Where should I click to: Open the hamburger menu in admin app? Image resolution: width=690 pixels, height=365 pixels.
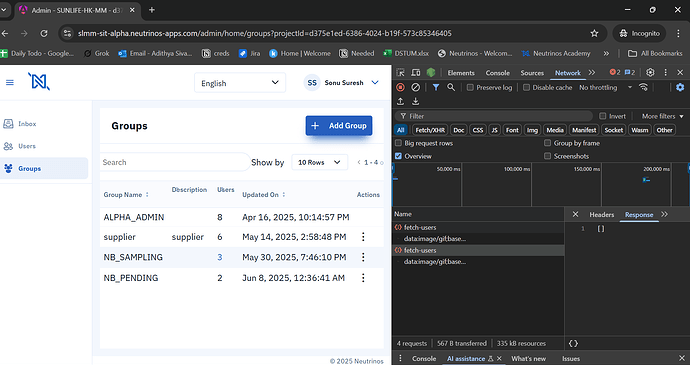click(10, 82)
